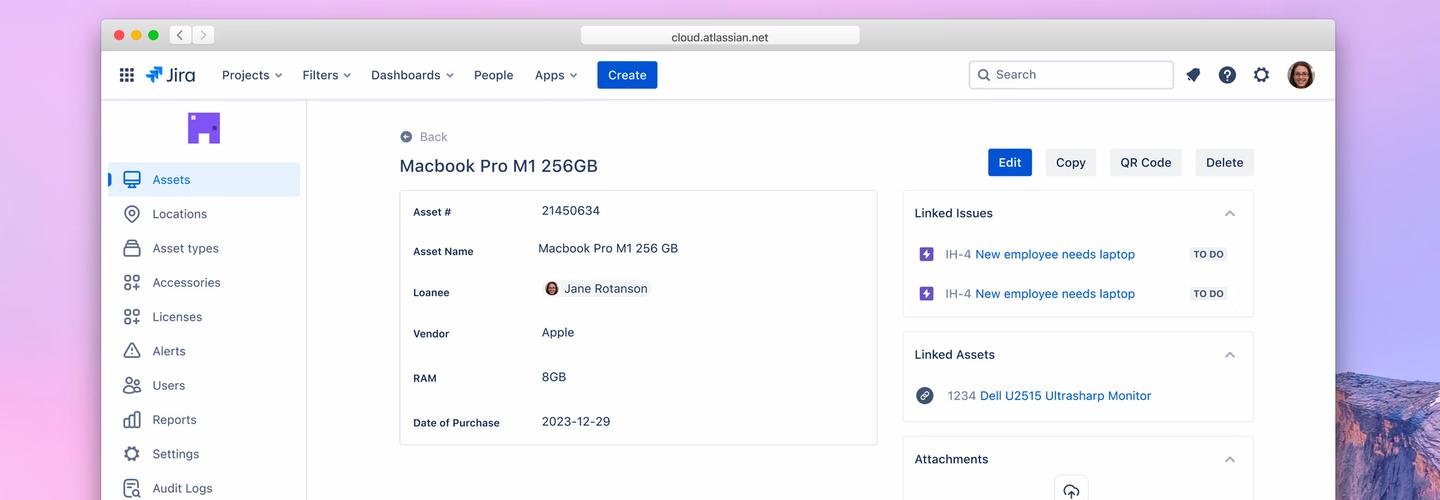Open the Dashboards dropdown menu

(412, 75)
